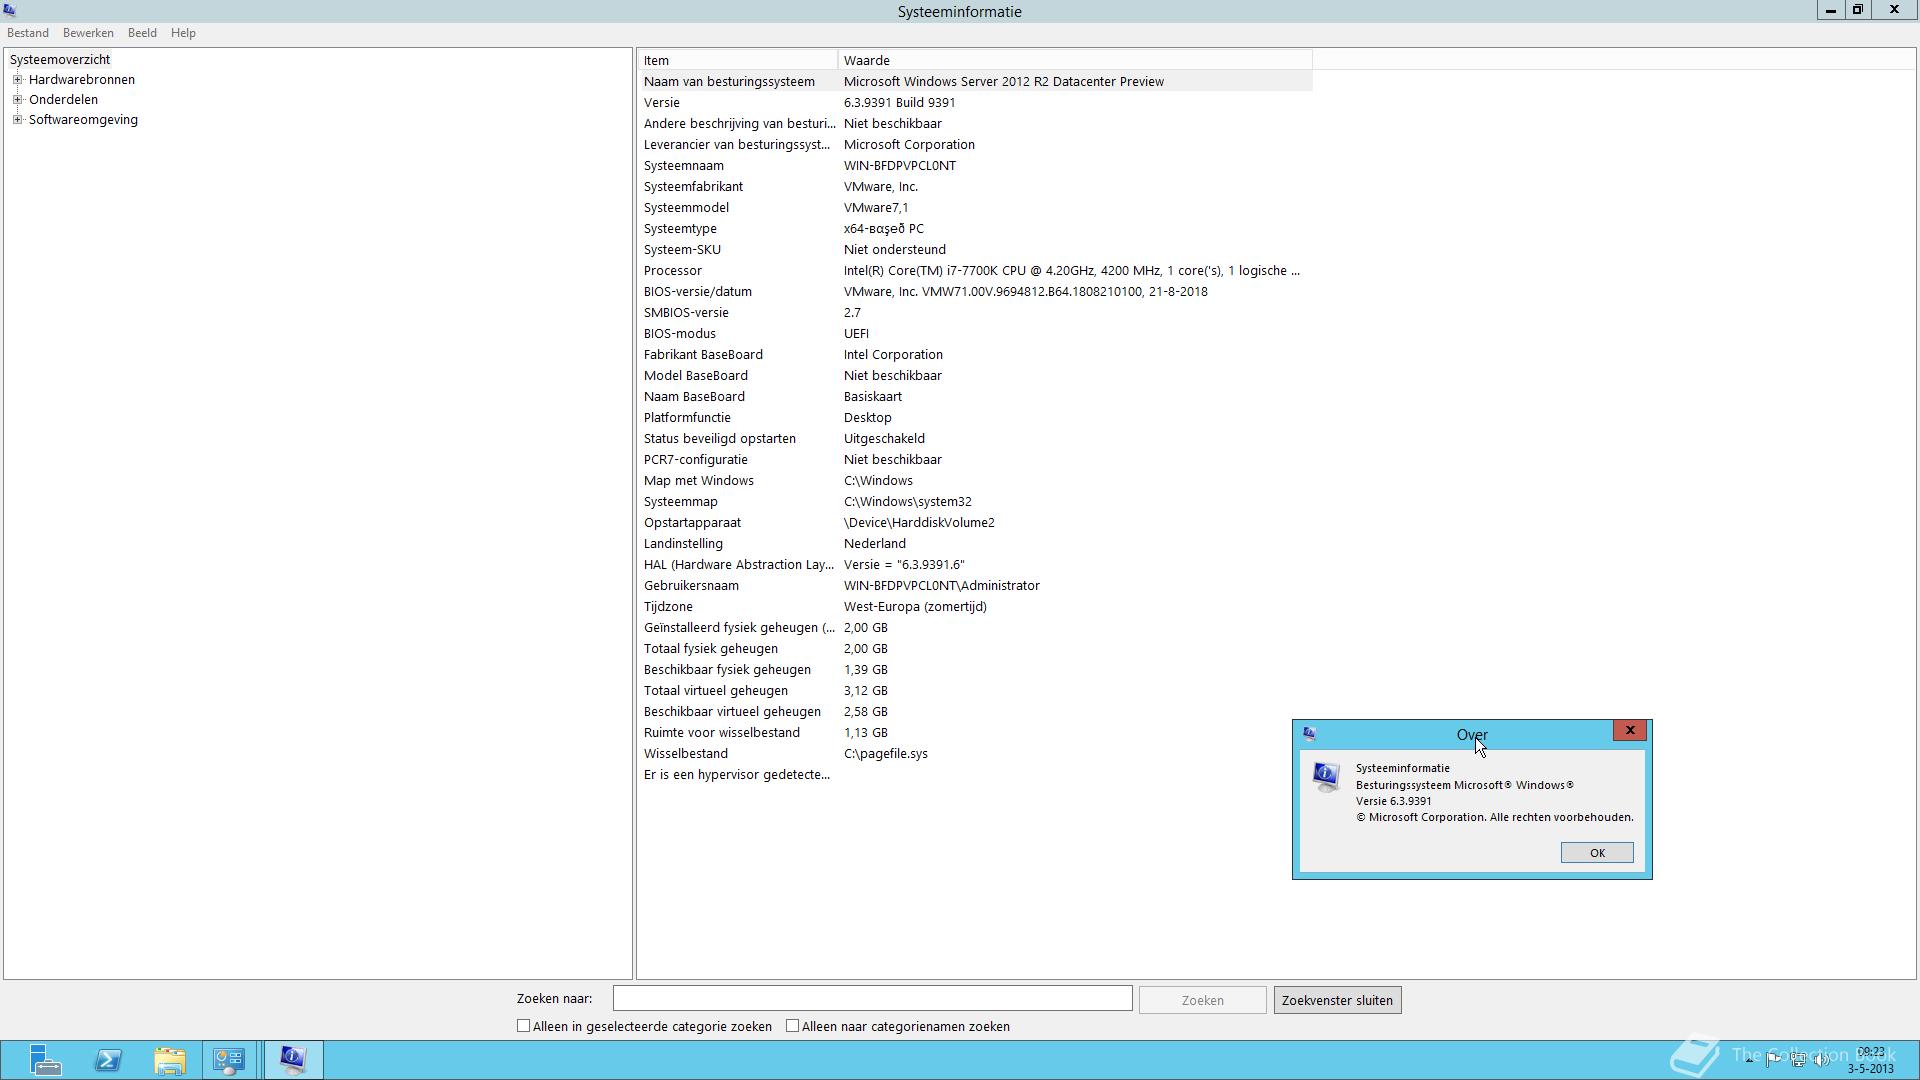Open the Beeld menu
The image size is (1920, 1080).
(x=142, y=33)
